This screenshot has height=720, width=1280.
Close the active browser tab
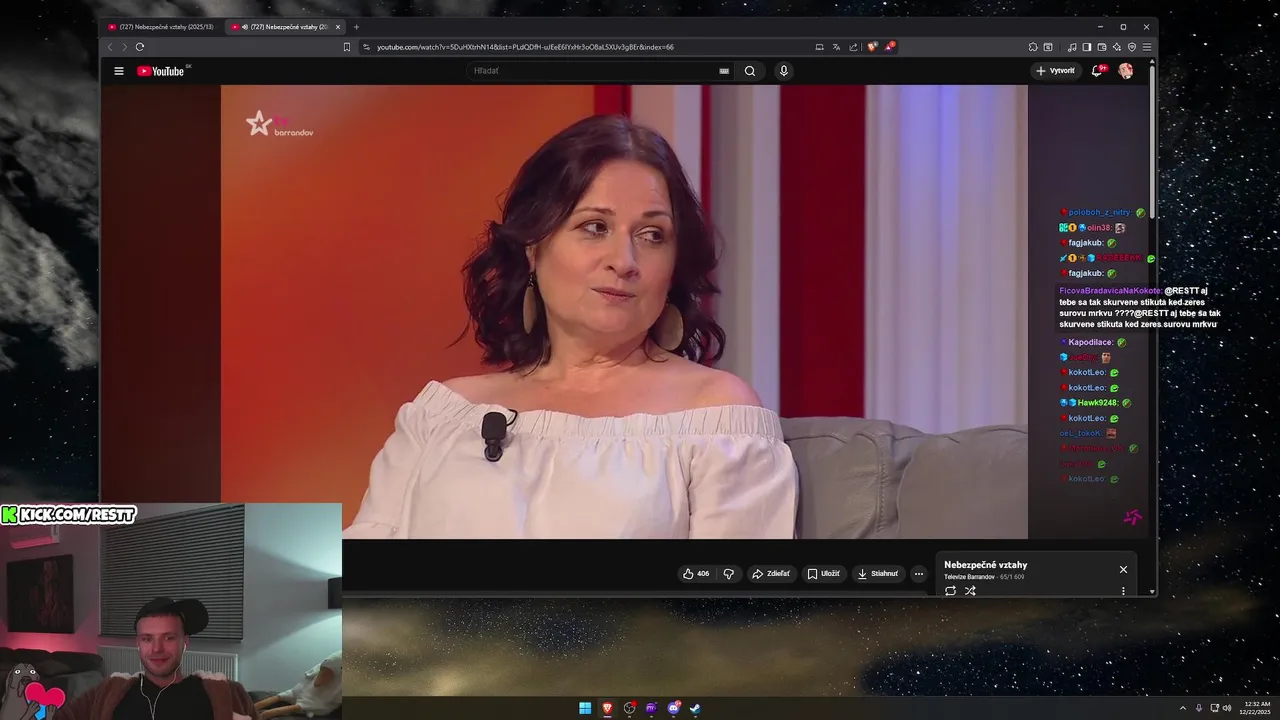(338, 27)
